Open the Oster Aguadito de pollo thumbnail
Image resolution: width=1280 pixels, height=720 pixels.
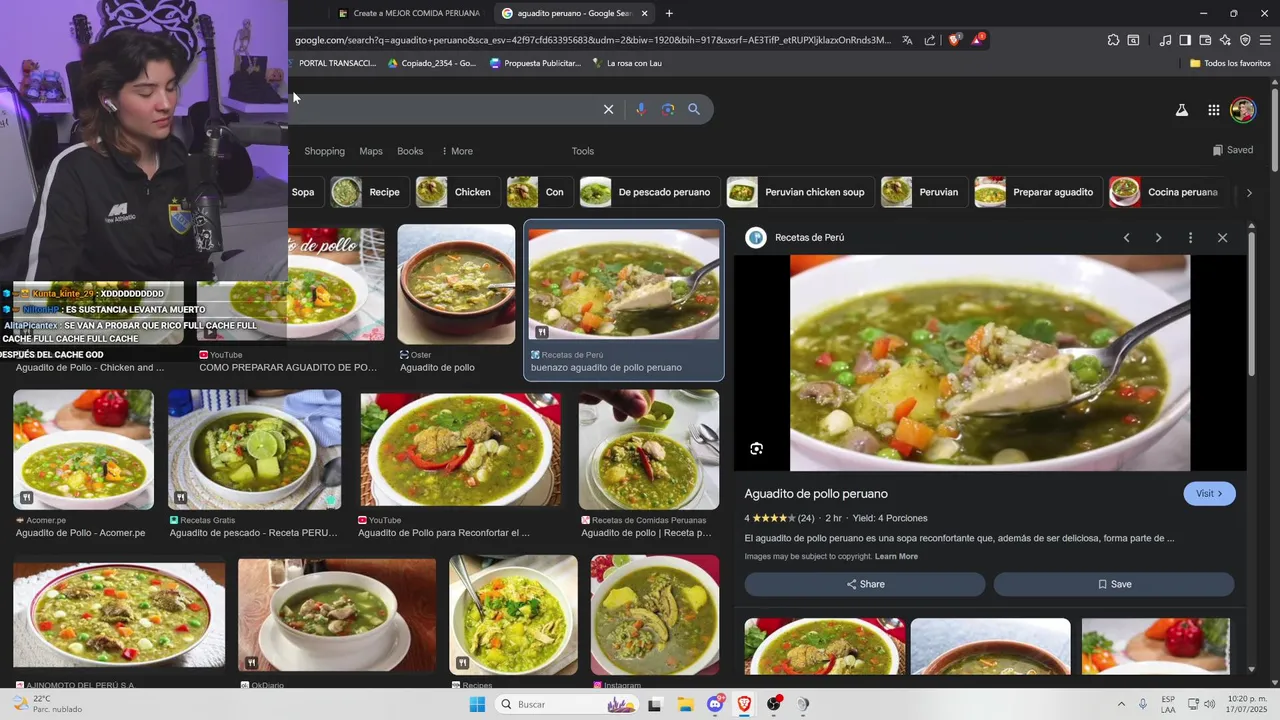coord(456,284)
